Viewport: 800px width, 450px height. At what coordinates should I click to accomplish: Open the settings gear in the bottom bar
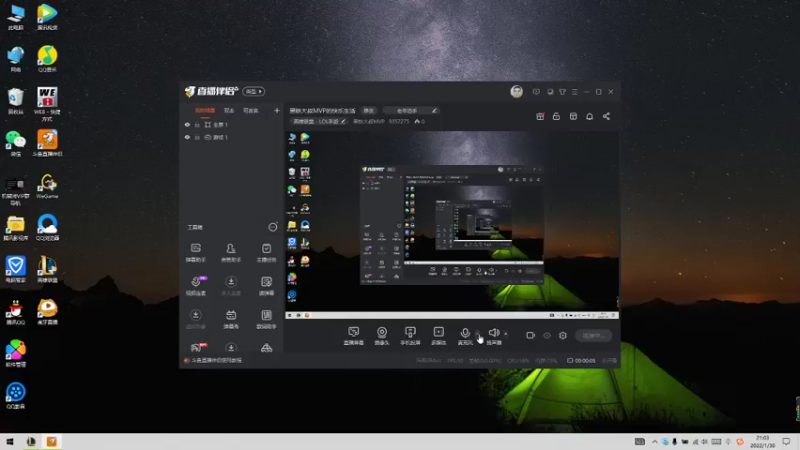click(563, 335)
